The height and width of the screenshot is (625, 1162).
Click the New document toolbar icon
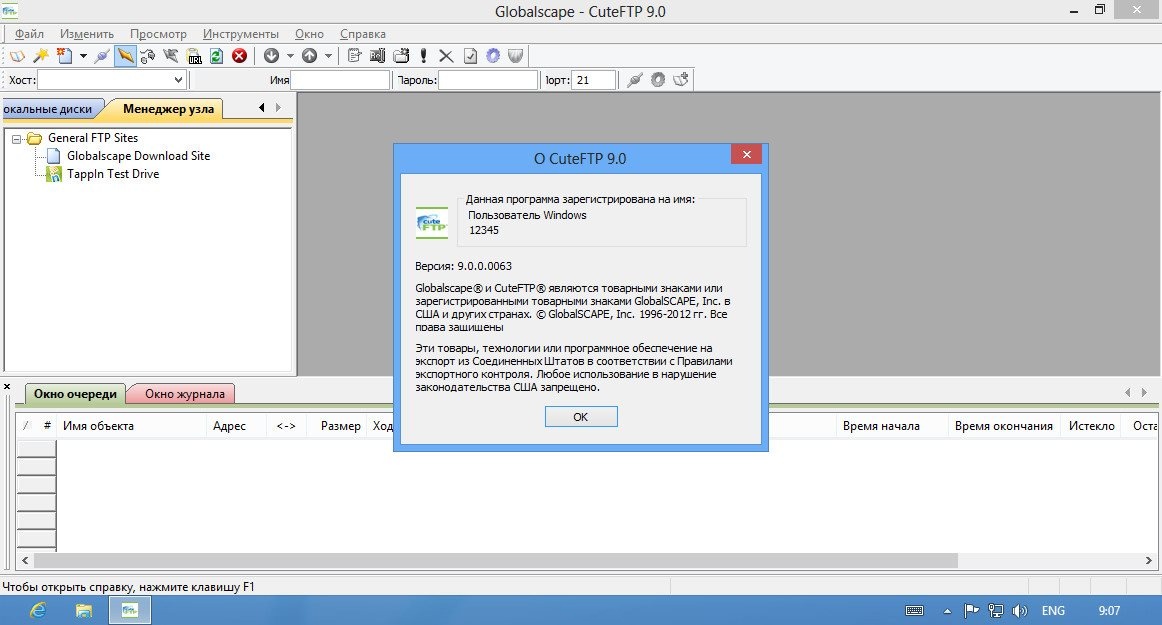click(x=64, y=56)
